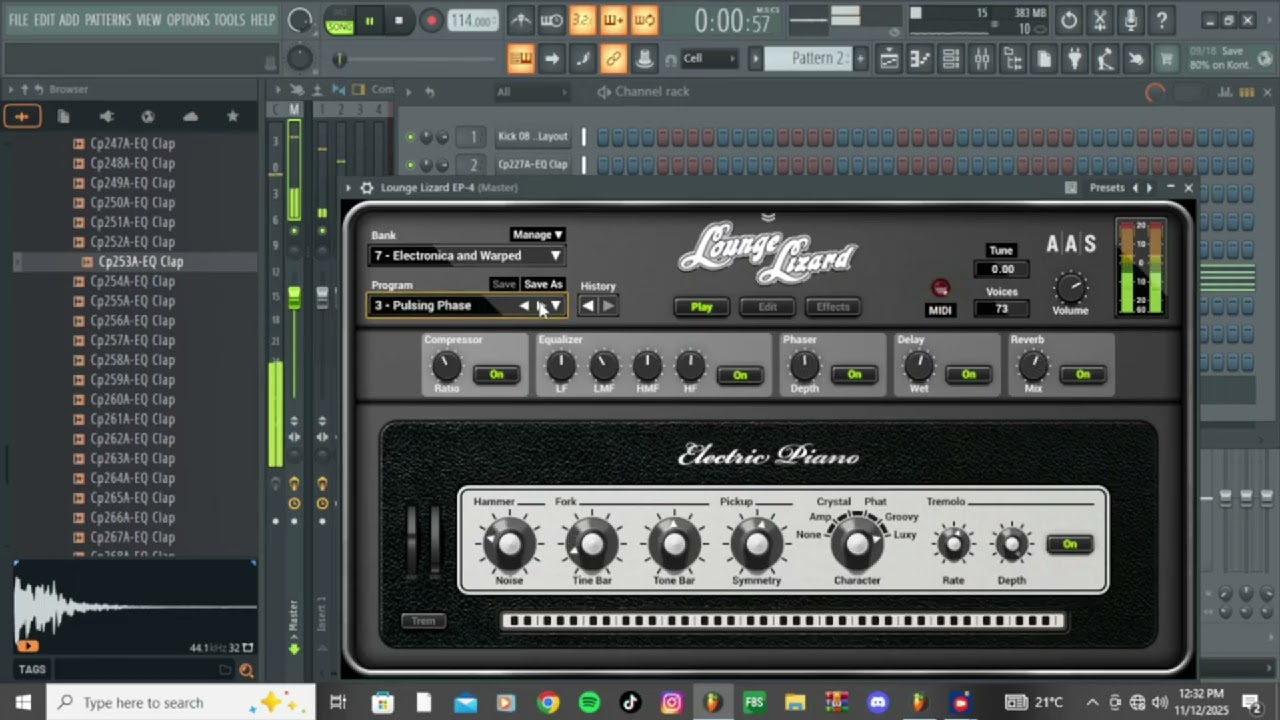This screenshot has height=720, width=1280.
Task: Open the ADD menu
Action: click(x=69, y=20)
